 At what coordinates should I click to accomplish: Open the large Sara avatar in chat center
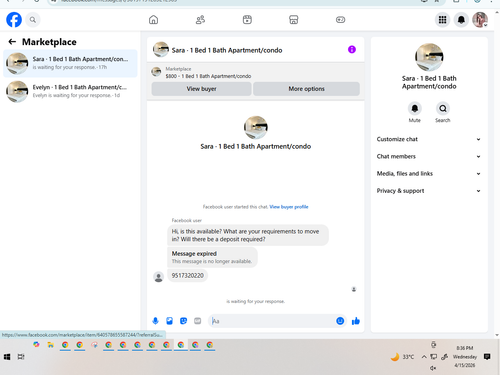coord(256,127)
